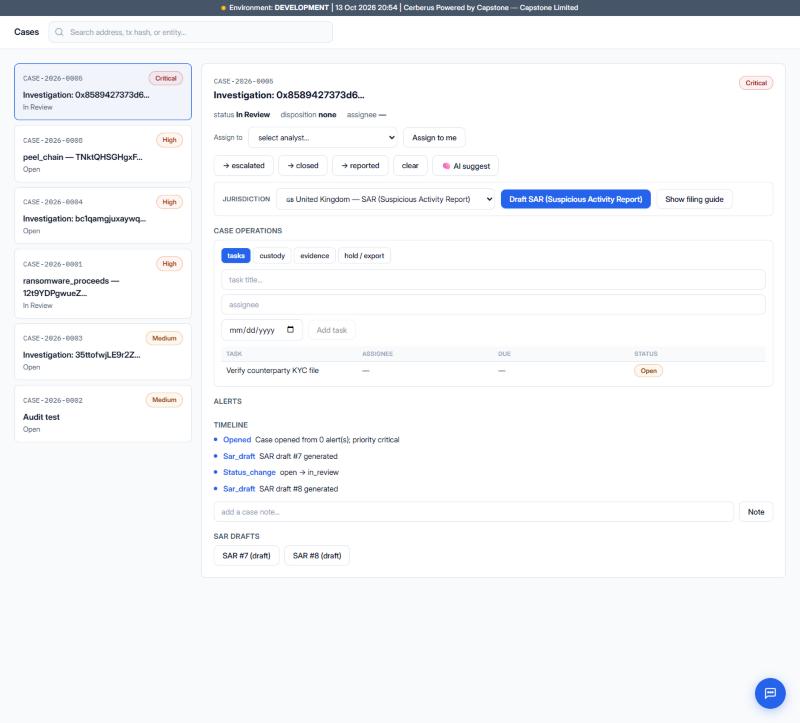This screenshot has height=723, width=800.
Task: Open the Audit test case card
Action: pos(103,414)
